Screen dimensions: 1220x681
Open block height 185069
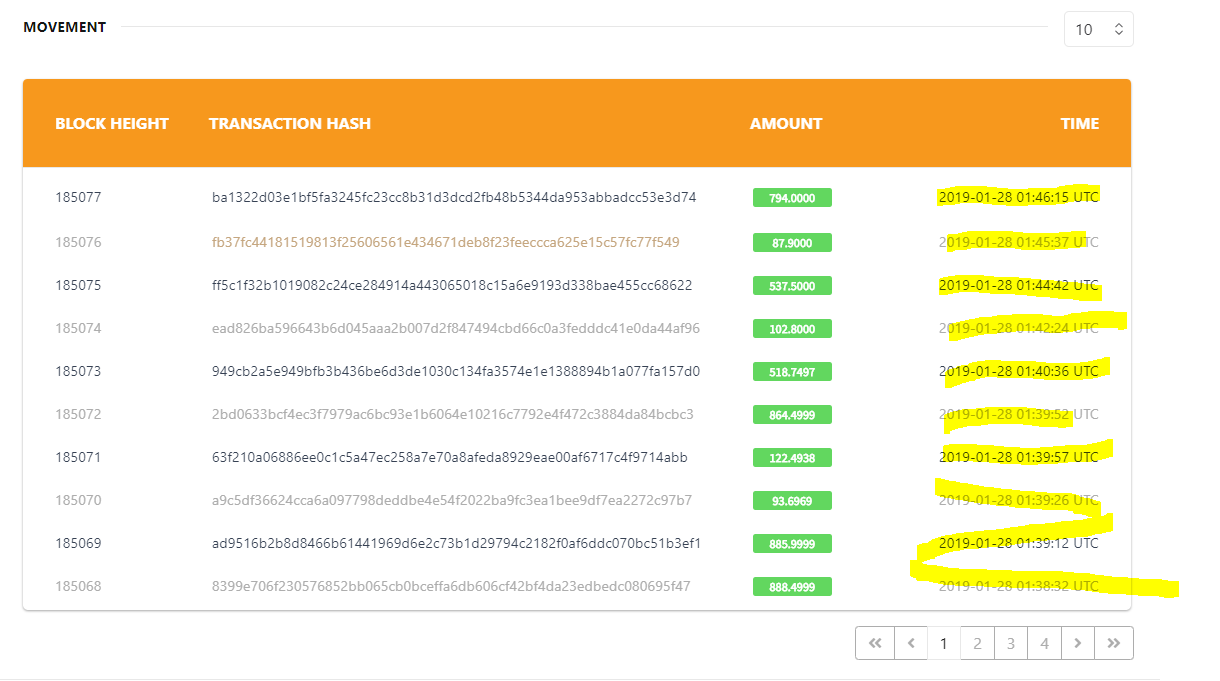78,543
